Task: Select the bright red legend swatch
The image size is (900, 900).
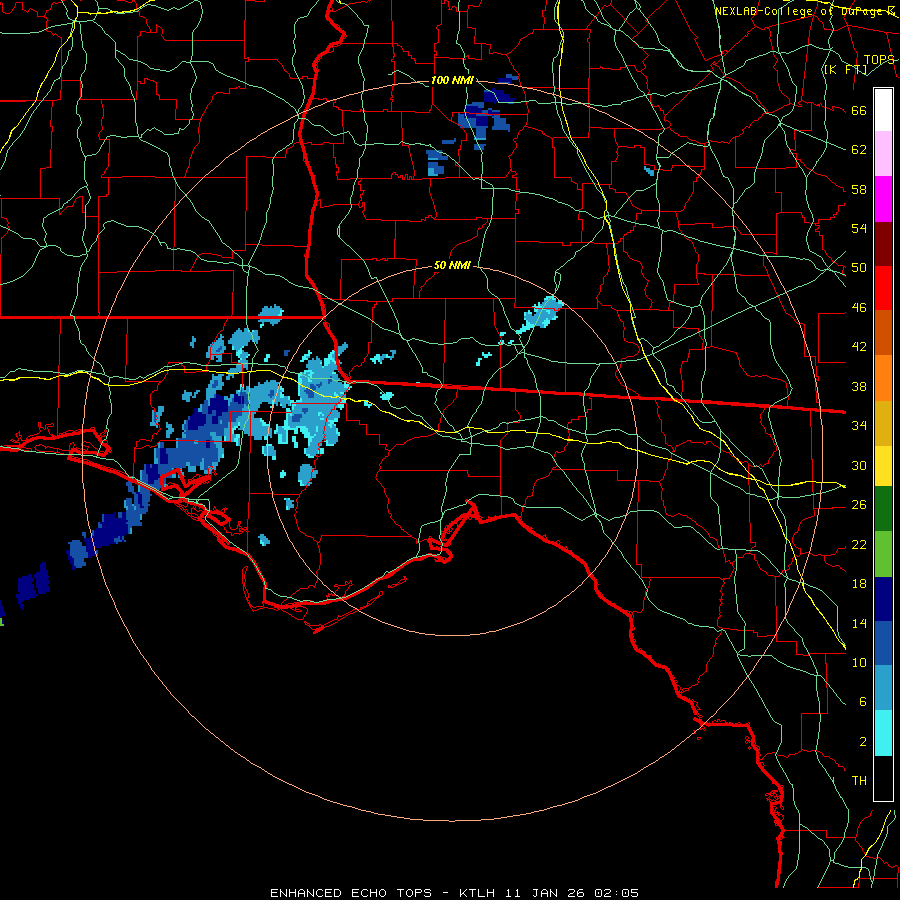Action: [883, 288]
